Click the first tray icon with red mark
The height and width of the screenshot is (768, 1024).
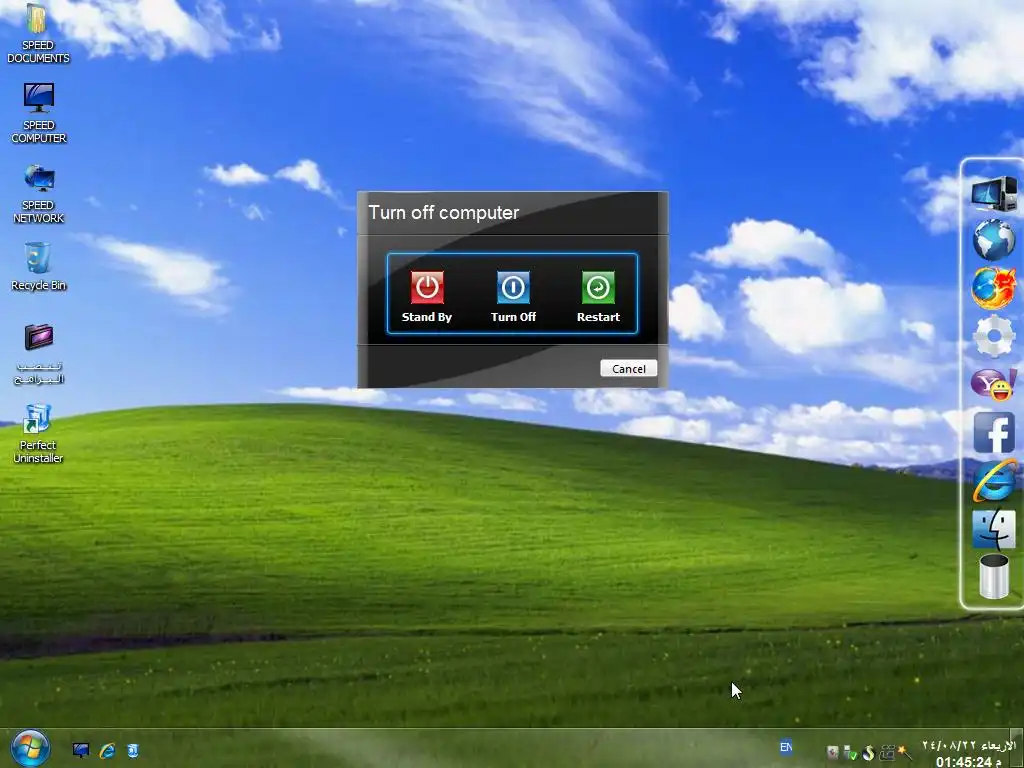[x=833, y=752]
